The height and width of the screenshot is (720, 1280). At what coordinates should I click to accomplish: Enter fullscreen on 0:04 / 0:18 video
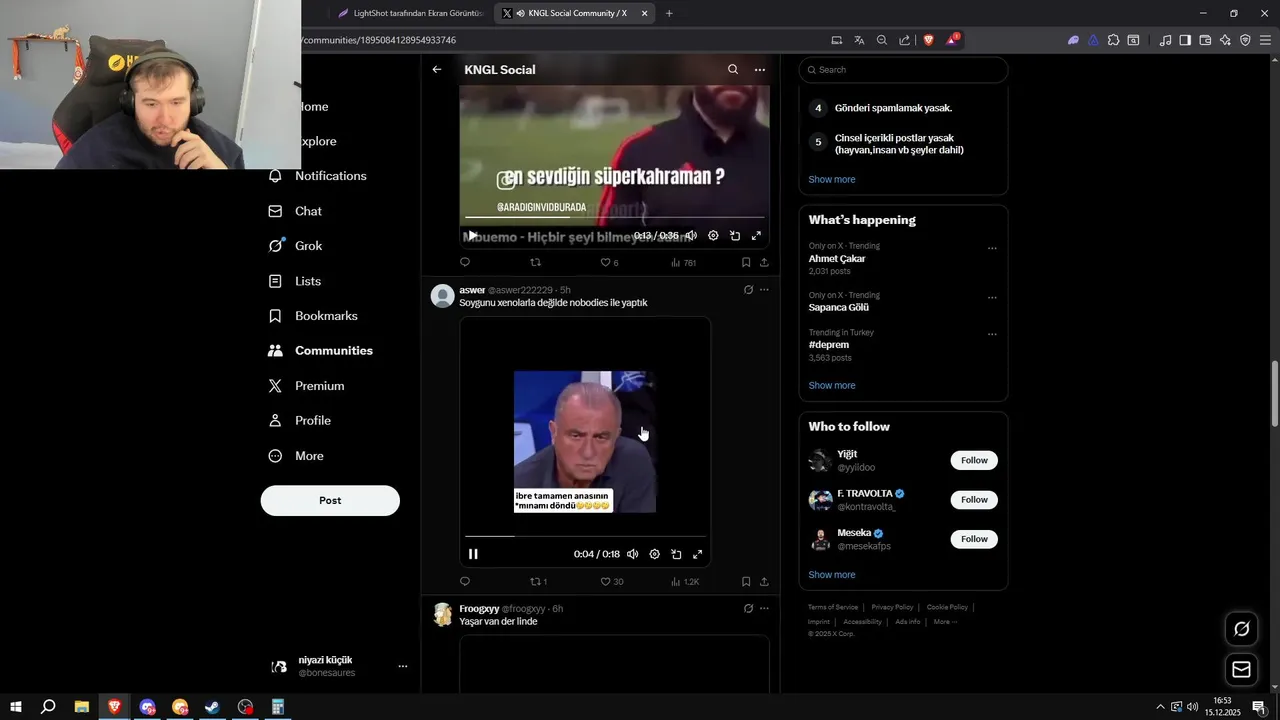click(698, 554)
